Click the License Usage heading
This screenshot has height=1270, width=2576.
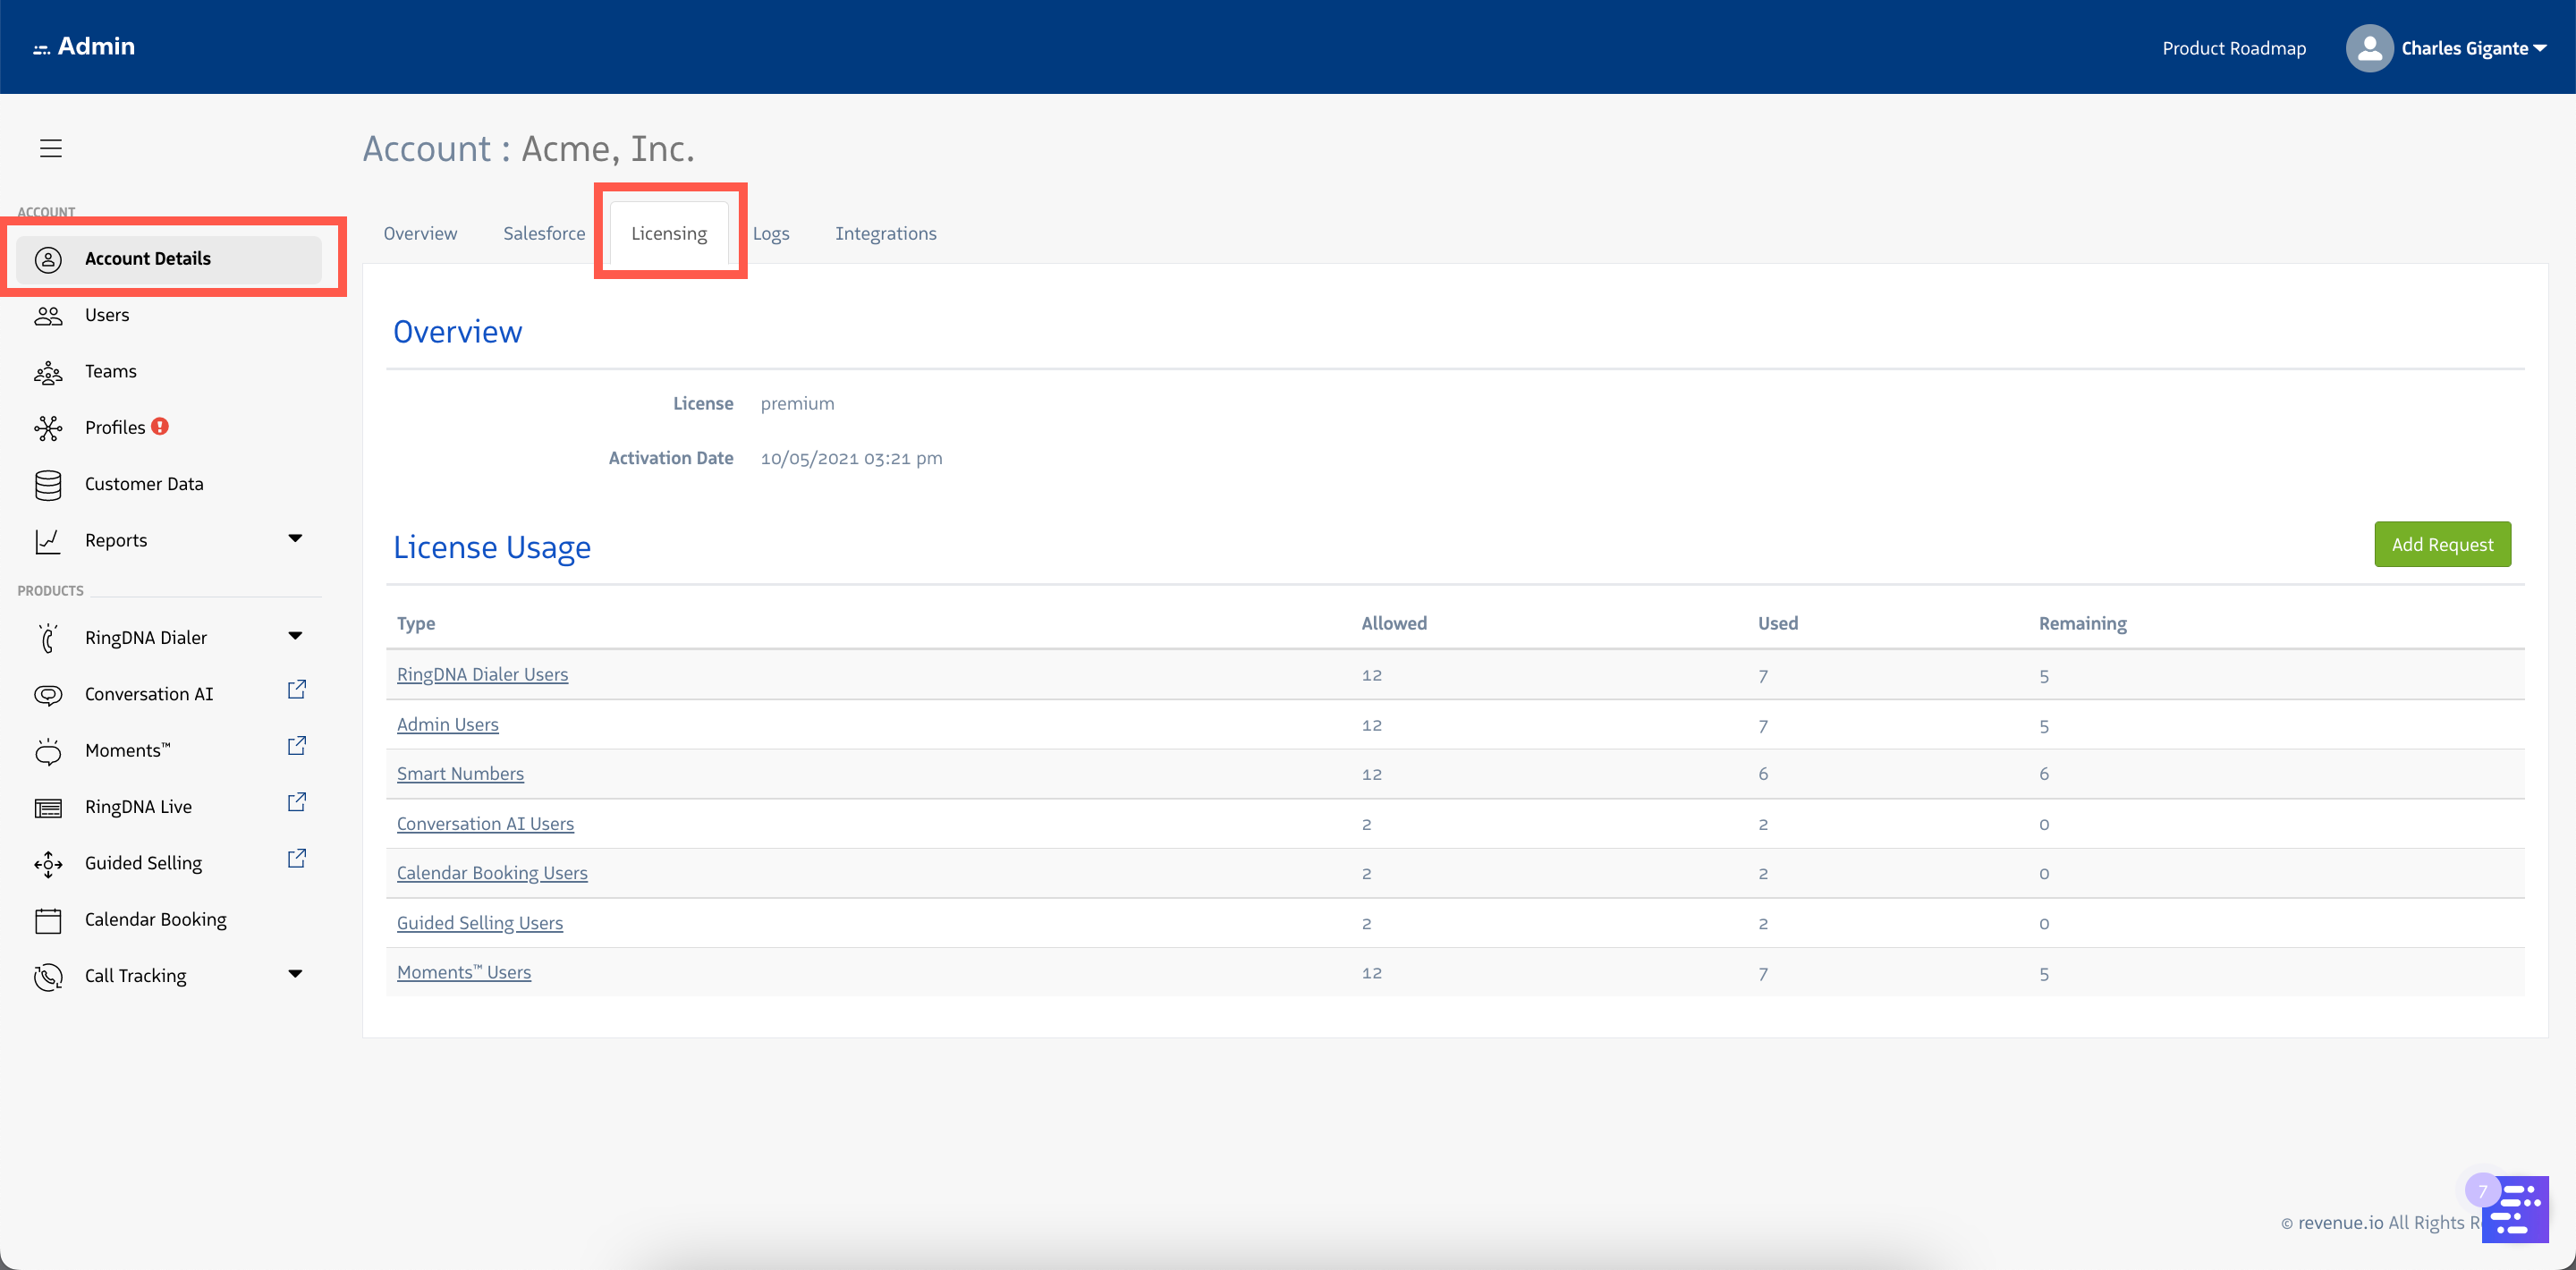click(492, 547)
